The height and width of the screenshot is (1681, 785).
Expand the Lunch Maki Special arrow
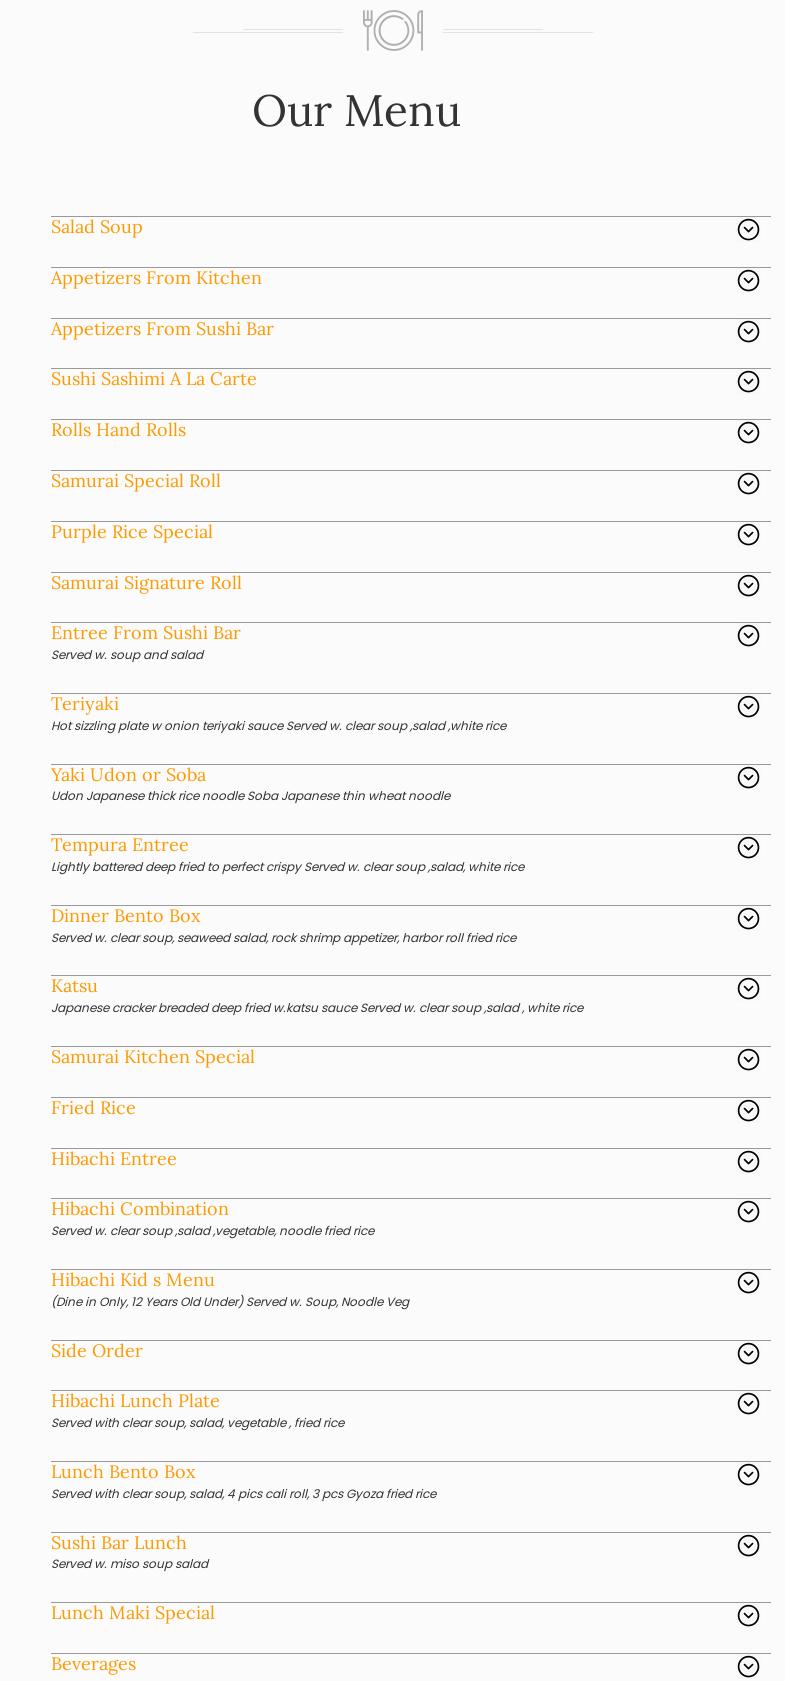click(x=748, y=1616)
